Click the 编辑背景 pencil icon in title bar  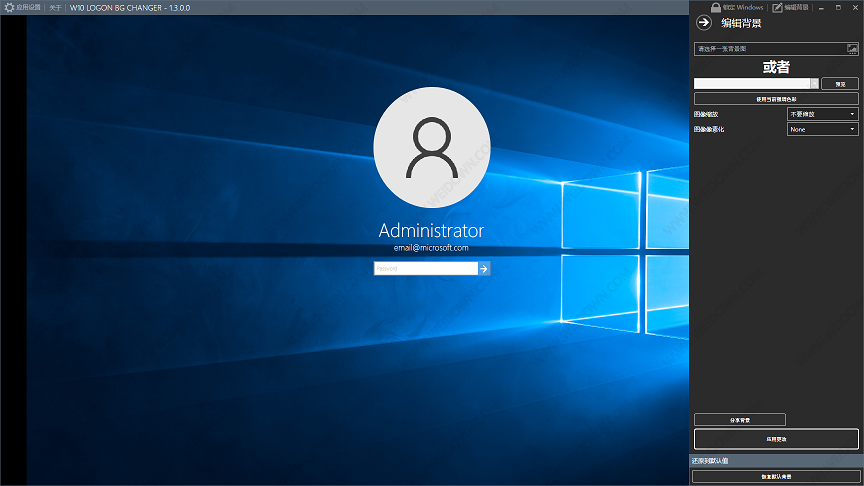coord(777,7)
